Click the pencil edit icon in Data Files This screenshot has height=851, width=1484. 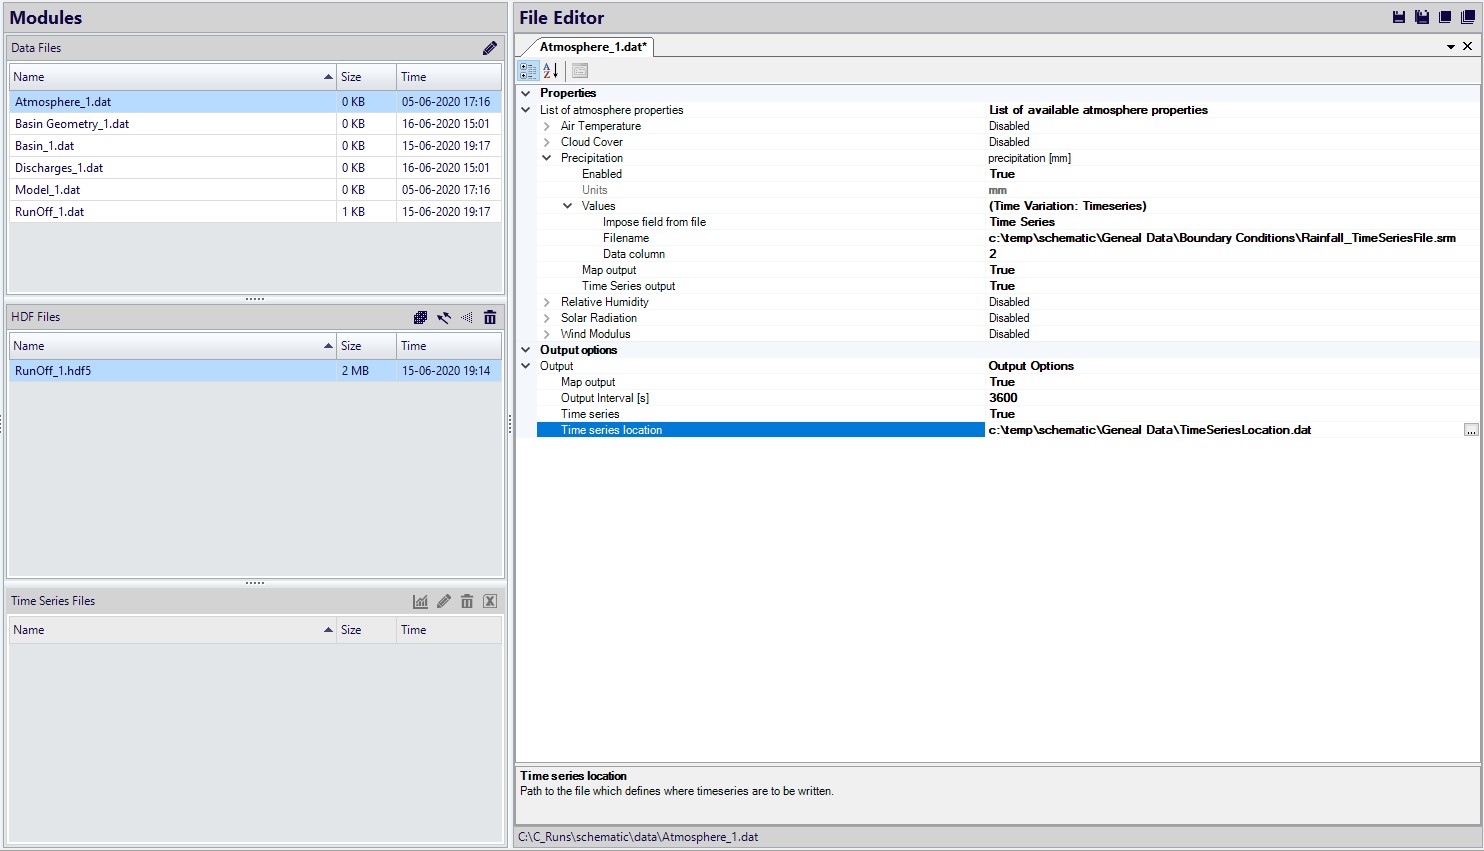[x=489, y=48]
